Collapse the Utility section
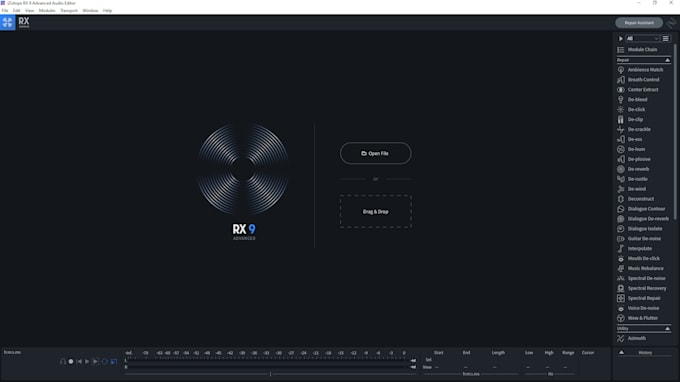This screenshot has width=680, height=382. click(x=667, y=329)
